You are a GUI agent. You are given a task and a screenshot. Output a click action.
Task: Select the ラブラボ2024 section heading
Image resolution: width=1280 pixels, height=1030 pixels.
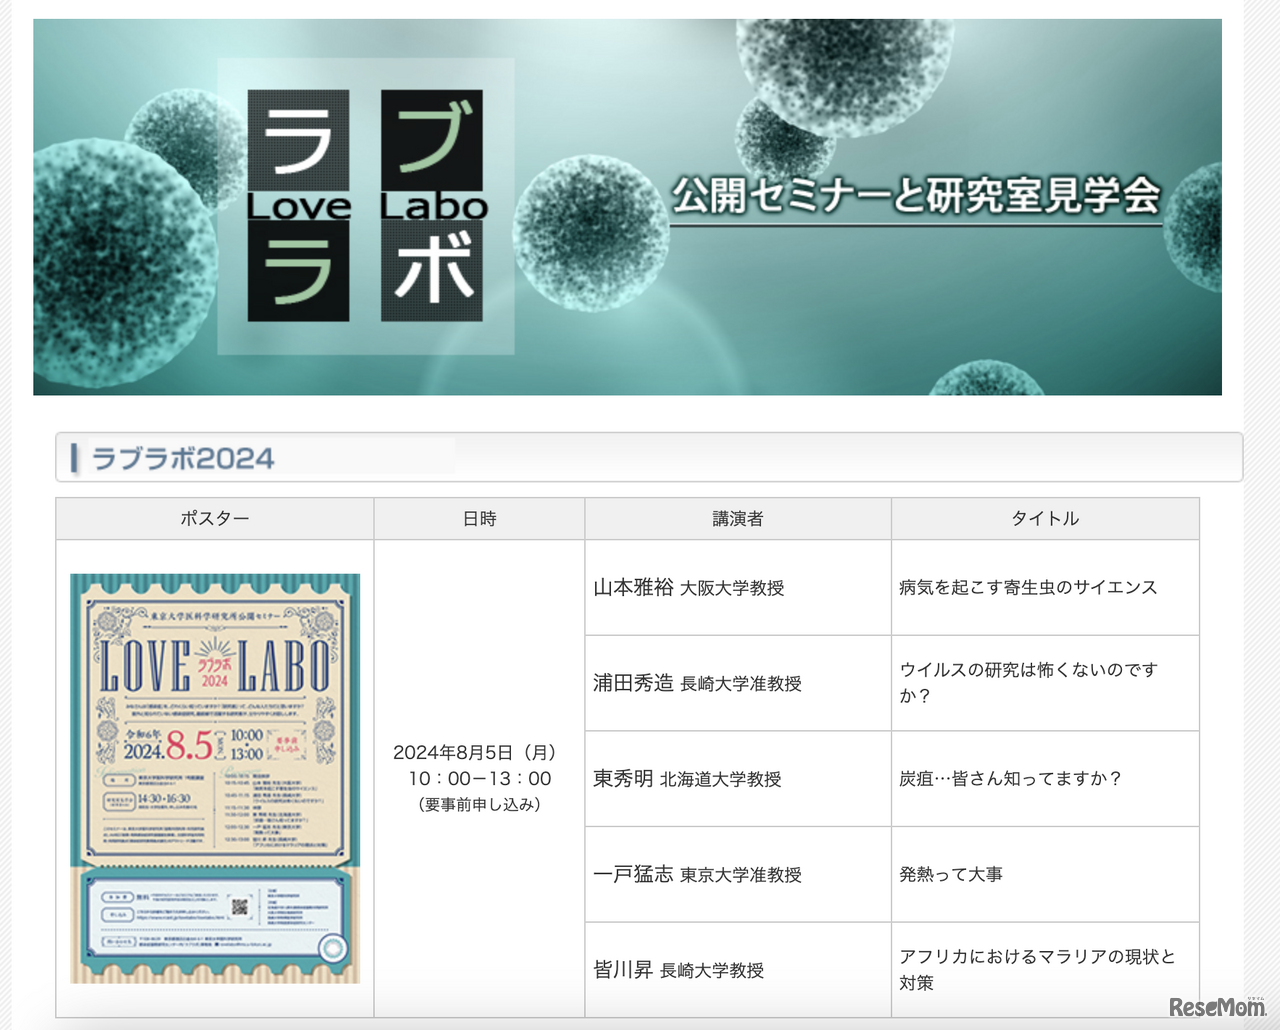pyautogui.click(x=183, y=458)
